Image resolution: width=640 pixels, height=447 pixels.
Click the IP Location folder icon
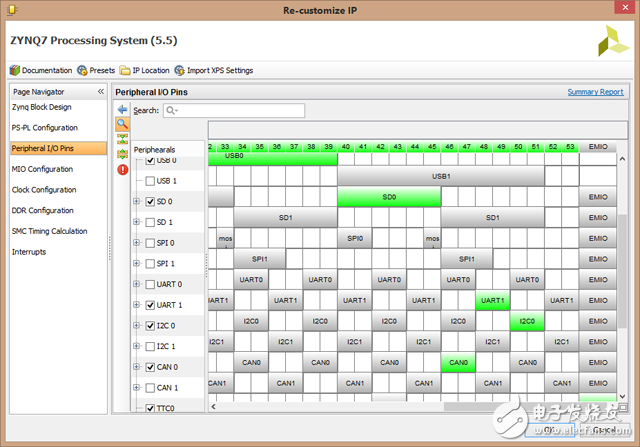(x=125, y=70)
